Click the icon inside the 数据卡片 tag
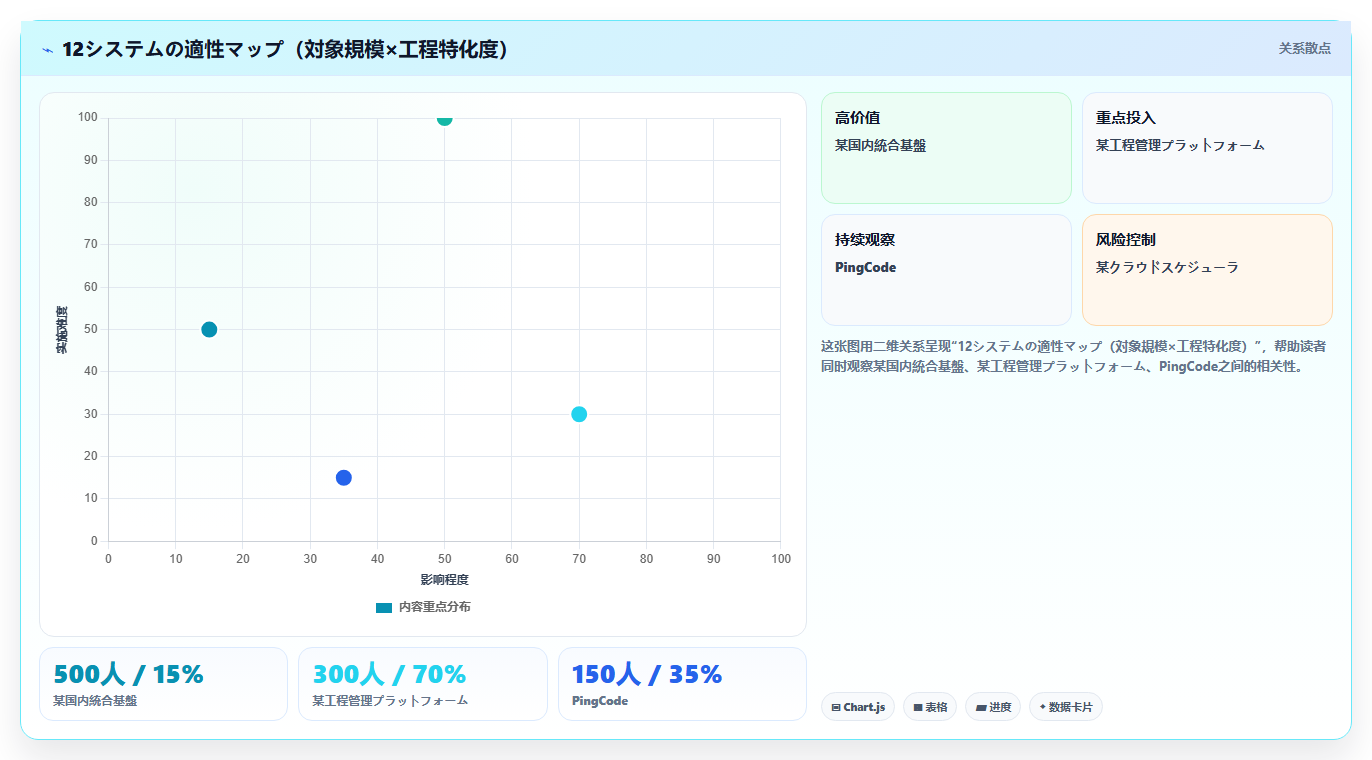This screenshot has height=760, width=1372. pos(1043,707)
